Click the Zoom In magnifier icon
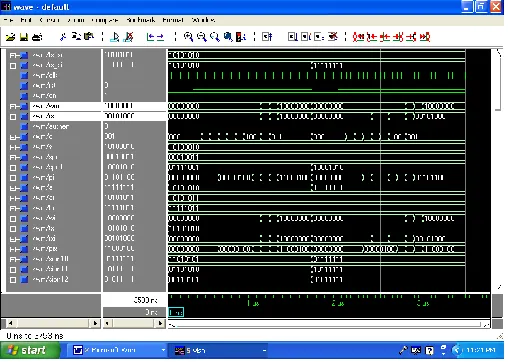The width and height of the screenshot is (508, 362). point(188,37)
